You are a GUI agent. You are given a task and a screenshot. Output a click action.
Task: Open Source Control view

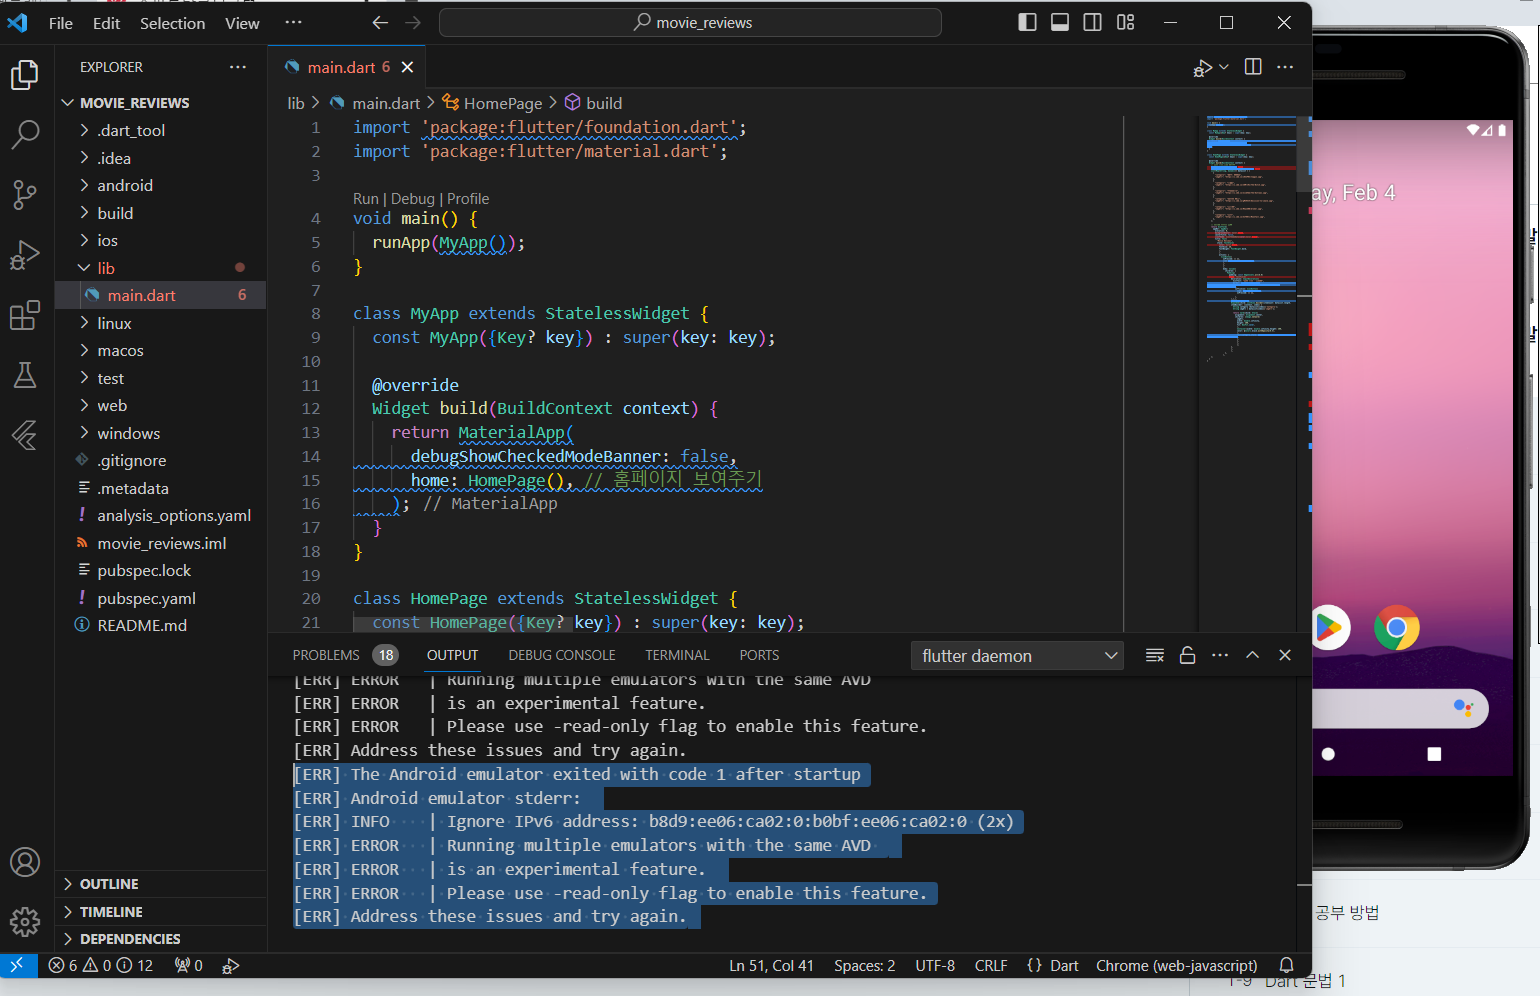[25, 195]
